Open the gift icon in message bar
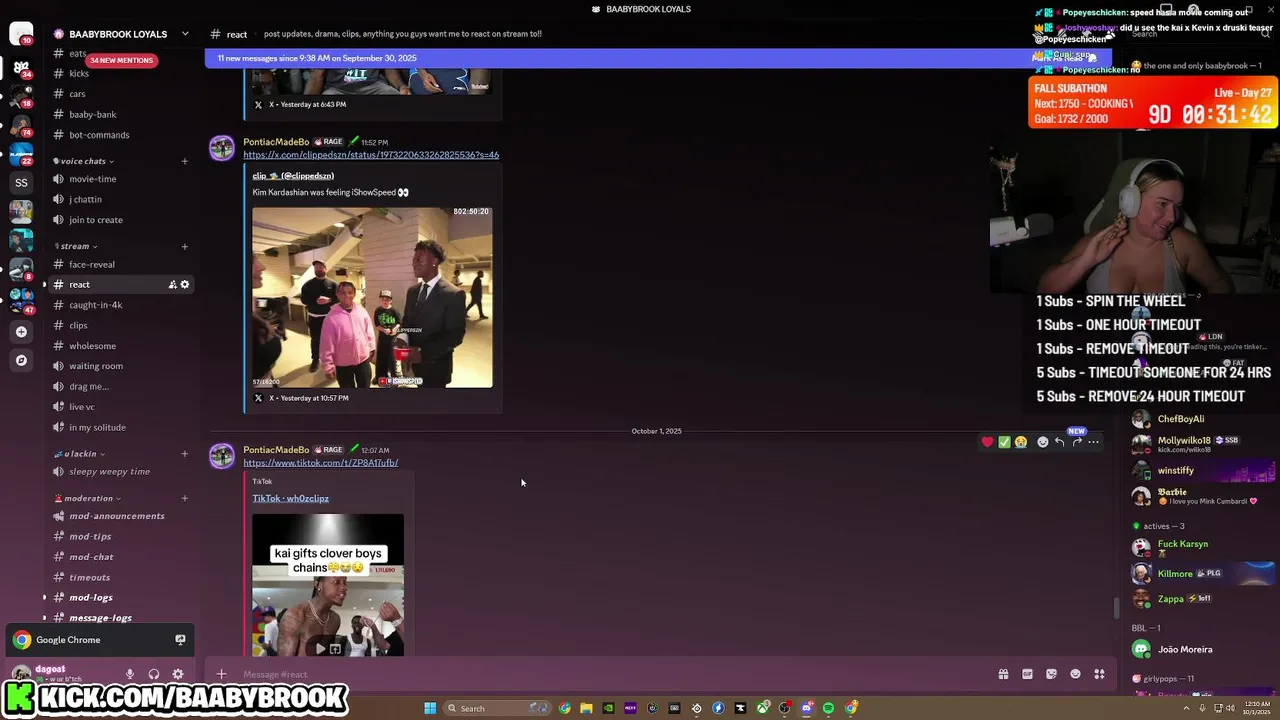 (1003, 674)
